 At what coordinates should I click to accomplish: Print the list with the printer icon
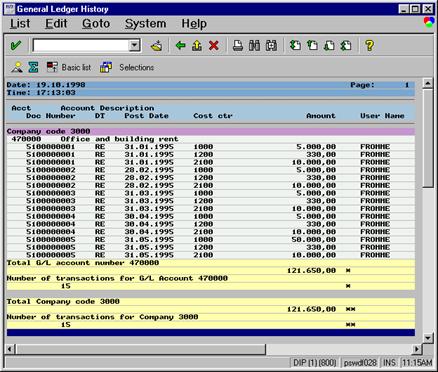(x=238, y=45)
